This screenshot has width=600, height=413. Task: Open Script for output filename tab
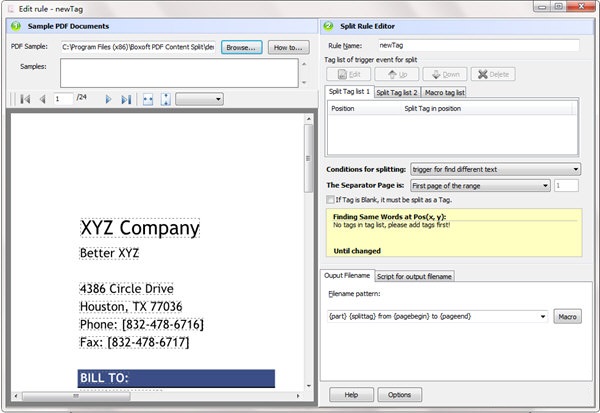(414, 276)
